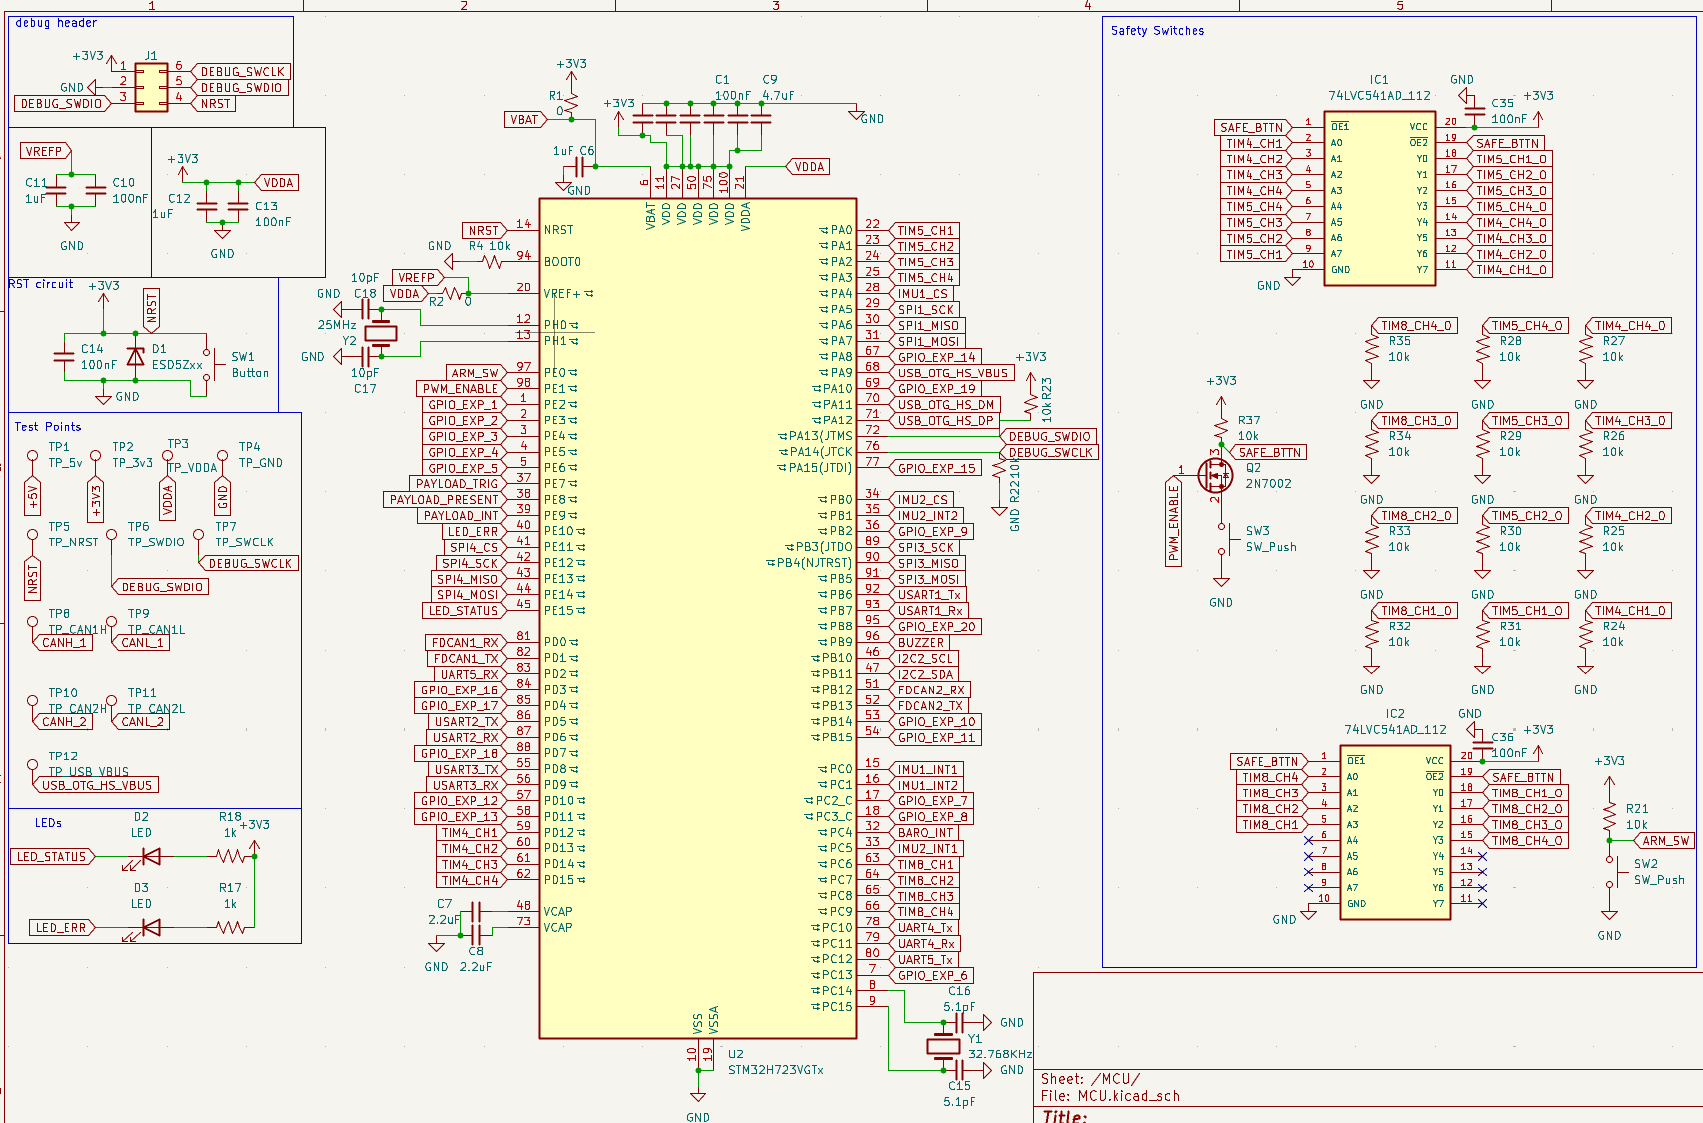The height and width of the screenshot is (1123, 1703).
Task: Select the R23 10k resistor symbol
Action: point(1031,404)
